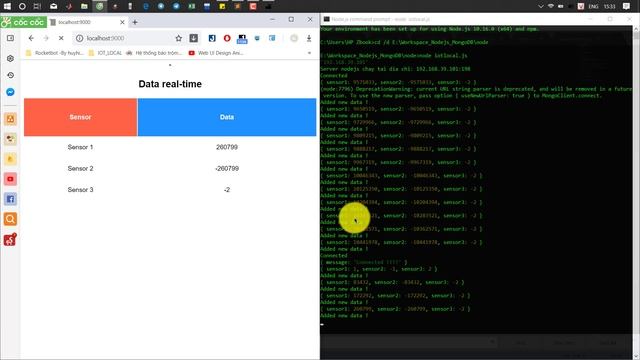Open the red Opera-style extension icon
This screenshot has width=640, height=360.
pos(227,38)
